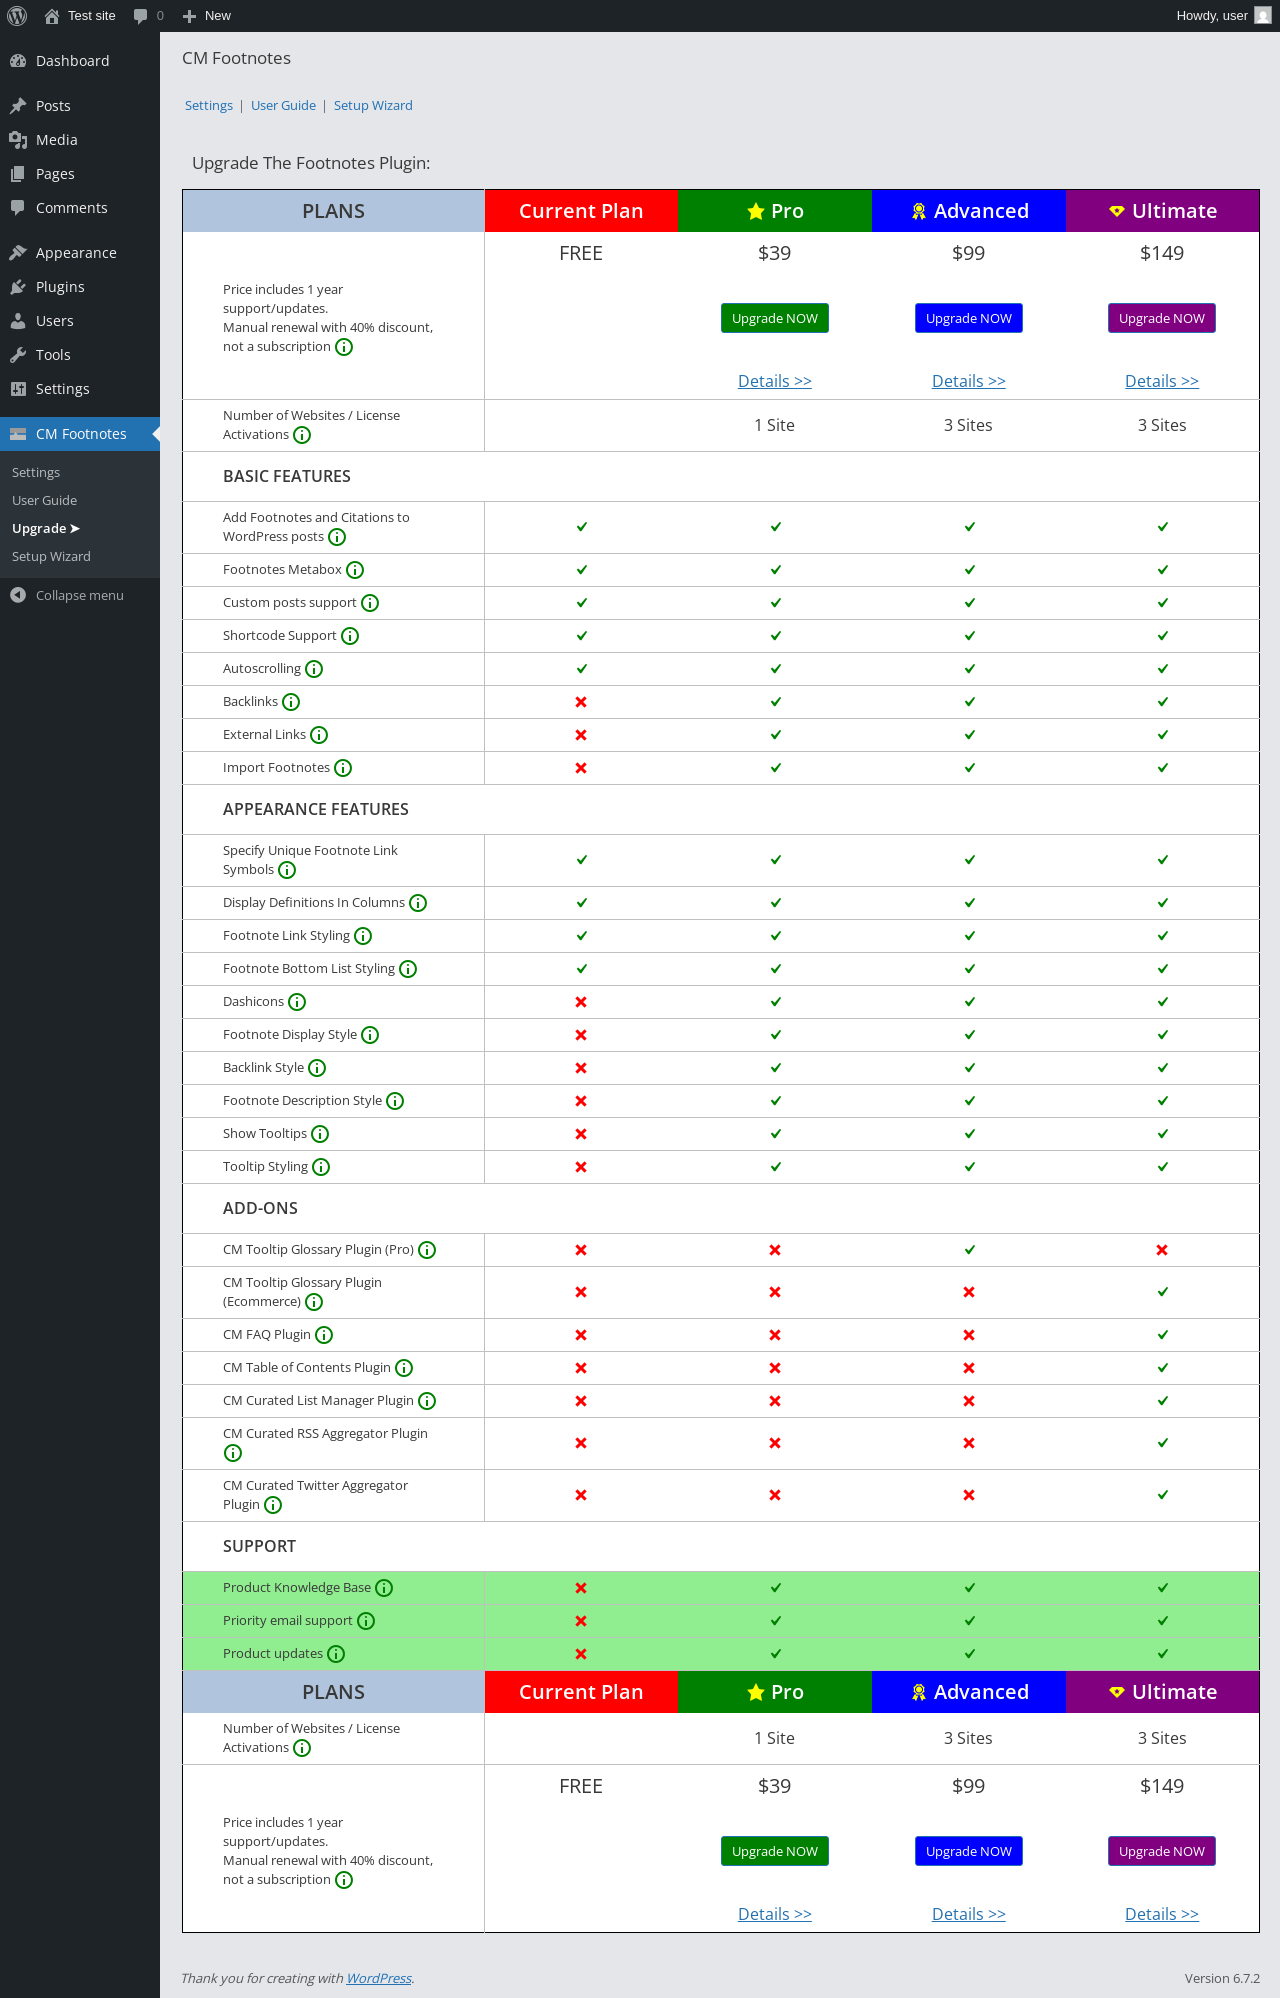Image resolution: width=1280 pixels, height=1998 pixels.
Task: Click info icon next to Footnote Link Styling
Action: coord(363,936)
